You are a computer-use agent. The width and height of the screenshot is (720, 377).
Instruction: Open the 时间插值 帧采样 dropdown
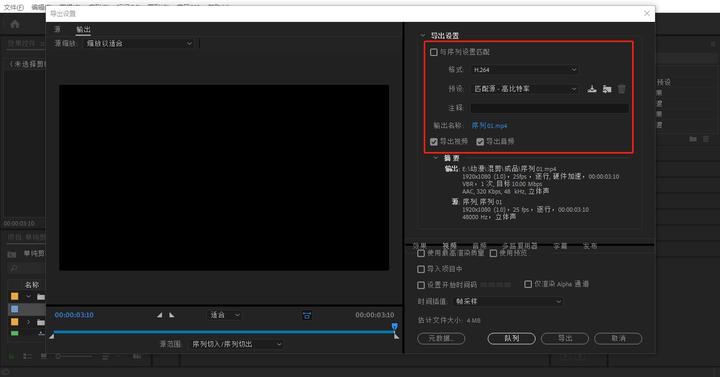click(508, 302)
